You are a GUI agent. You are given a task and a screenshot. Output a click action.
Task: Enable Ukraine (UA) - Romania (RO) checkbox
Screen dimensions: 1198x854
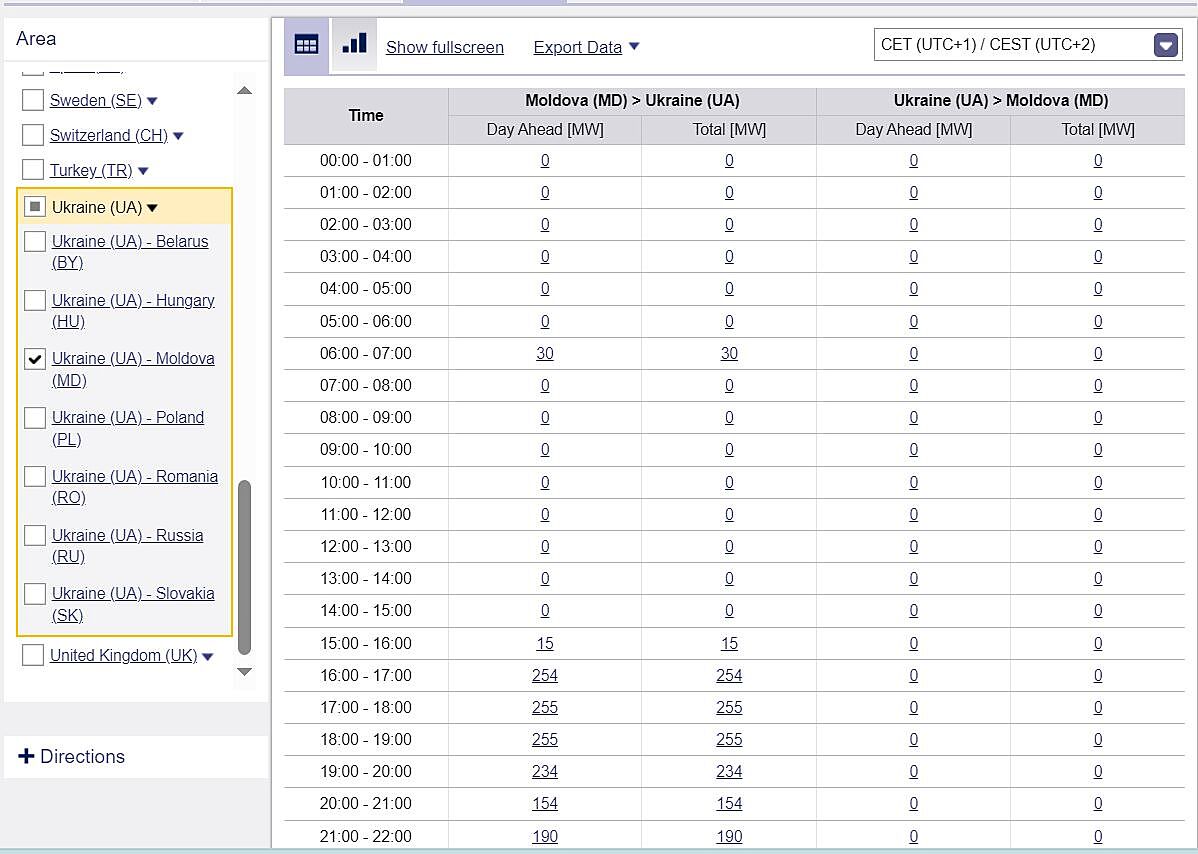(35, 476)
